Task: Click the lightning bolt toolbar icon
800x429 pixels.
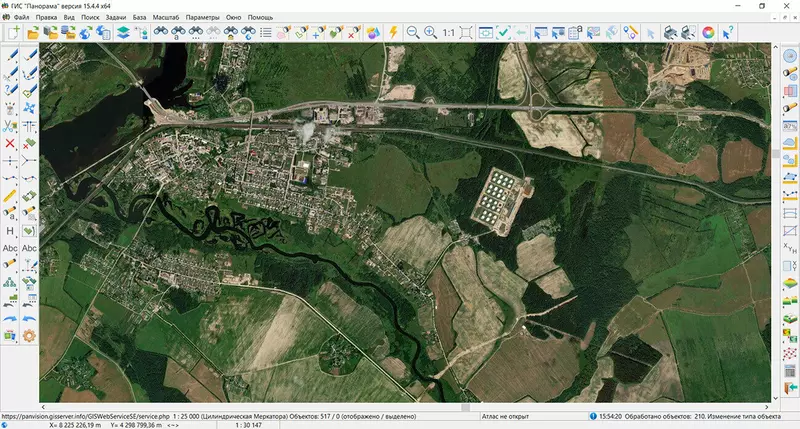Action: click(x=393, y=33)
